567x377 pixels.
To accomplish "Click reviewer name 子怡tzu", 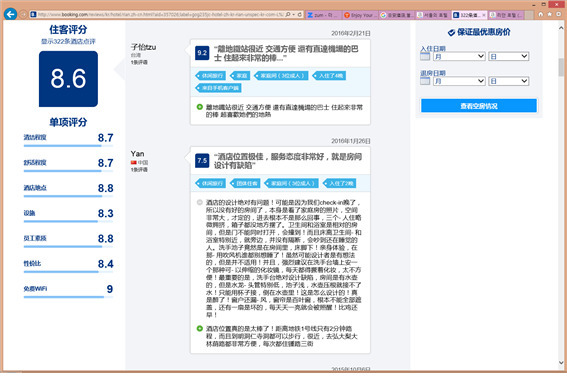I will pyautogui.click(x=144, y=47).
